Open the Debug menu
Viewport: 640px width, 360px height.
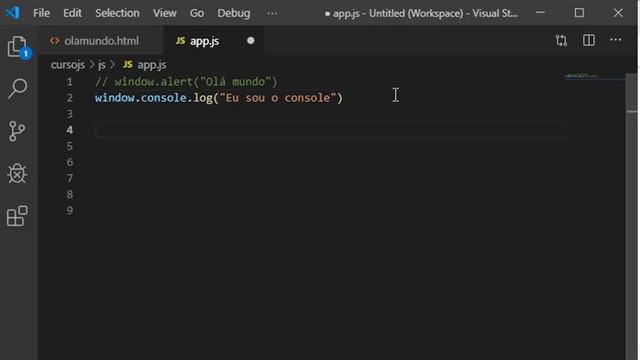click(x=233, y=13)
